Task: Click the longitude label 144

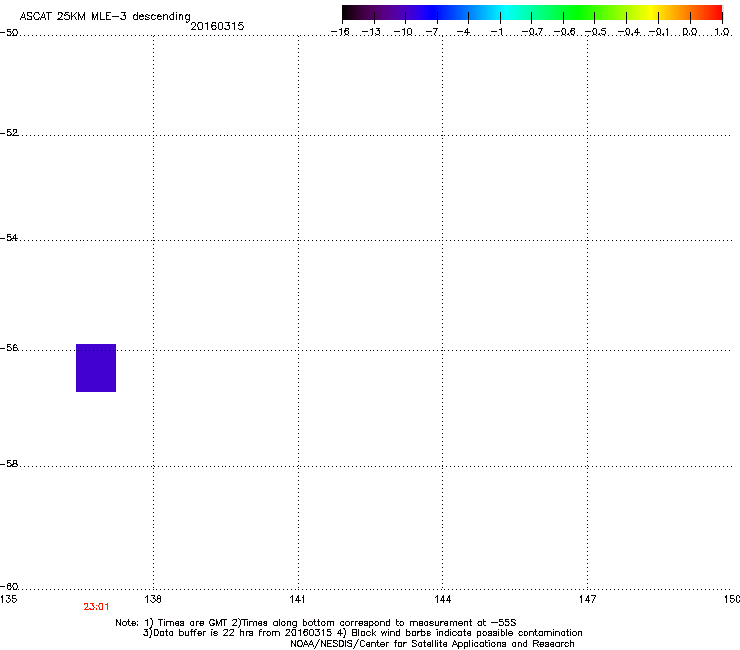Action: click(443, 599)
